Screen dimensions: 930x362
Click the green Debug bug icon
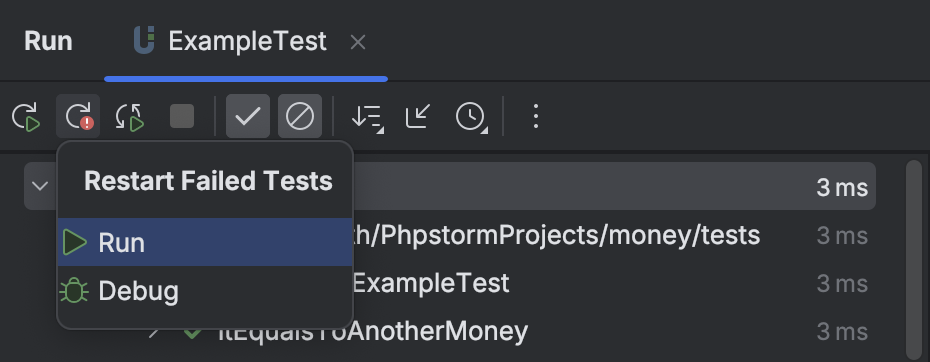click(74, 291)
